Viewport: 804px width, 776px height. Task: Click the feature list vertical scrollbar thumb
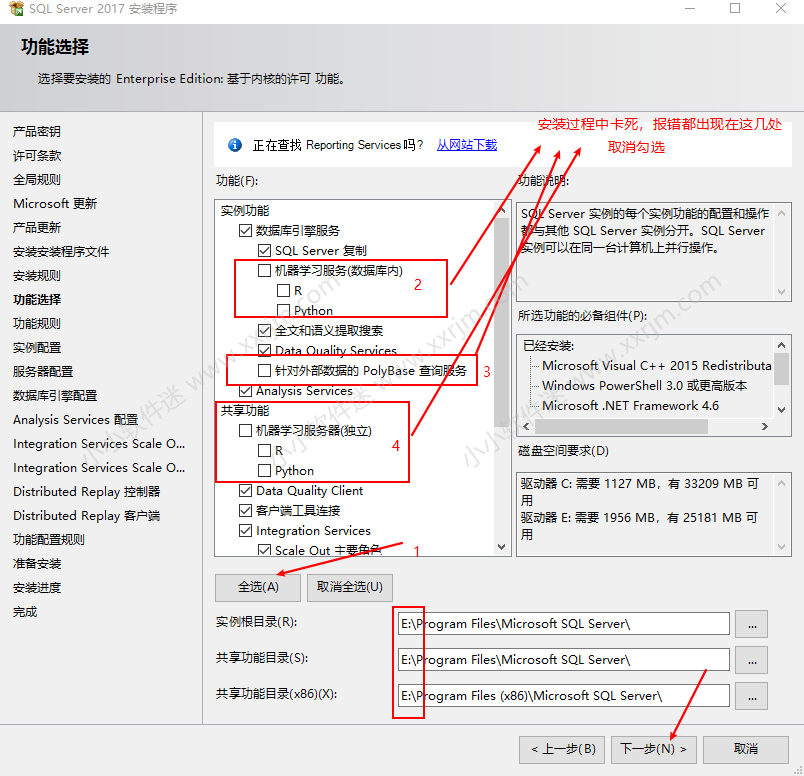click(502, 322)
